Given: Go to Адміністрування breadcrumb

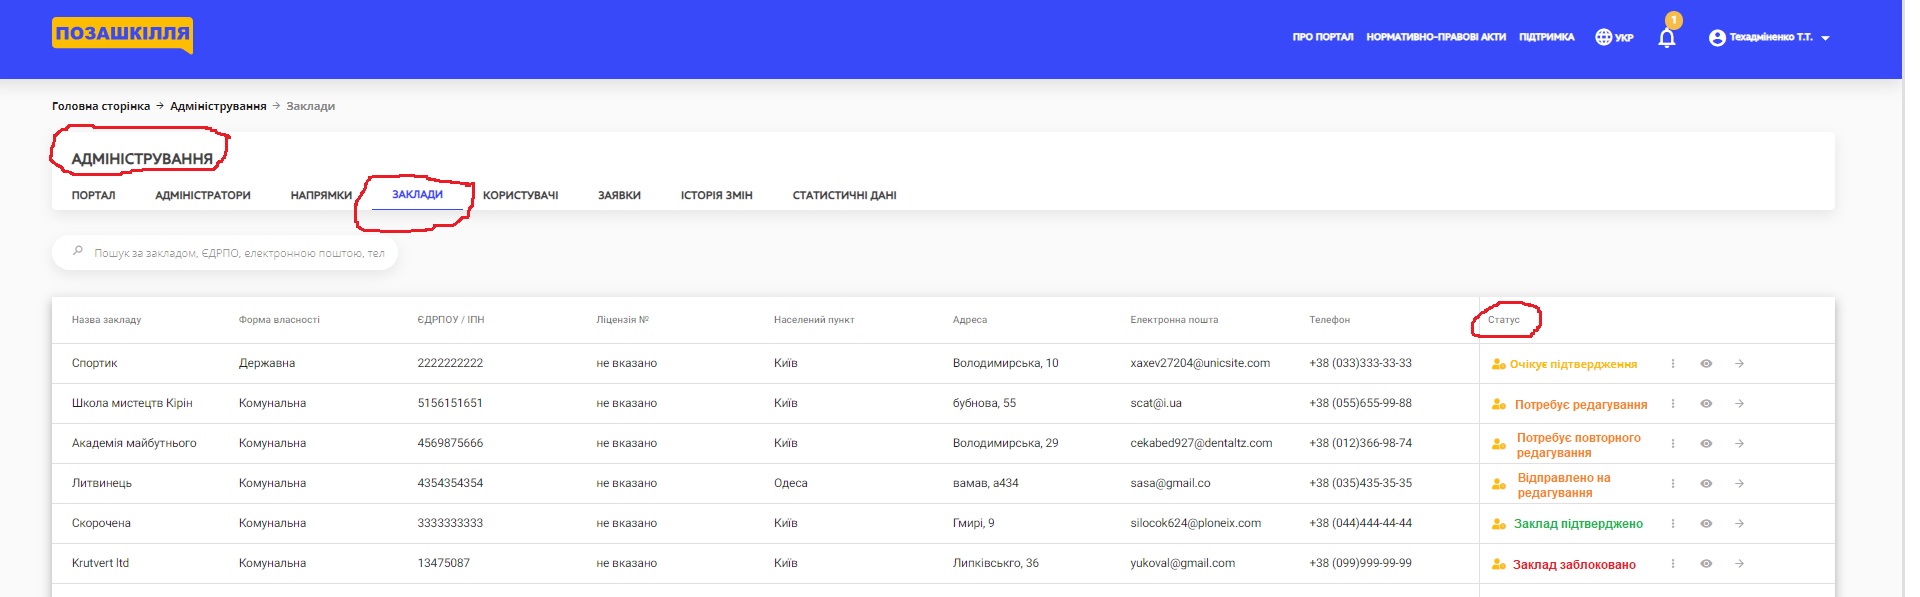Looking at the screenshot, I should point(218,106).
